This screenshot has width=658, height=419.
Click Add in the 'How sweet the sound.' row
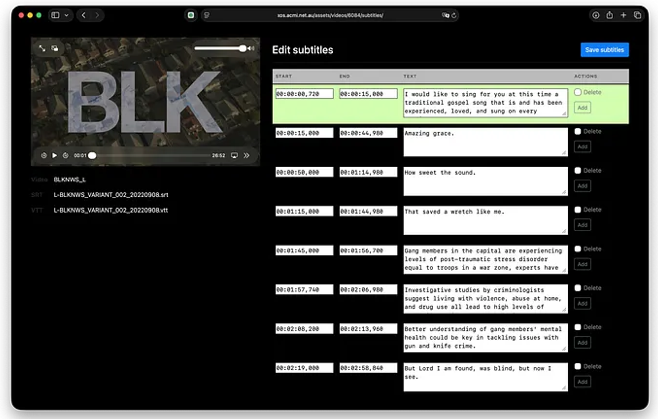click(582, 186)
